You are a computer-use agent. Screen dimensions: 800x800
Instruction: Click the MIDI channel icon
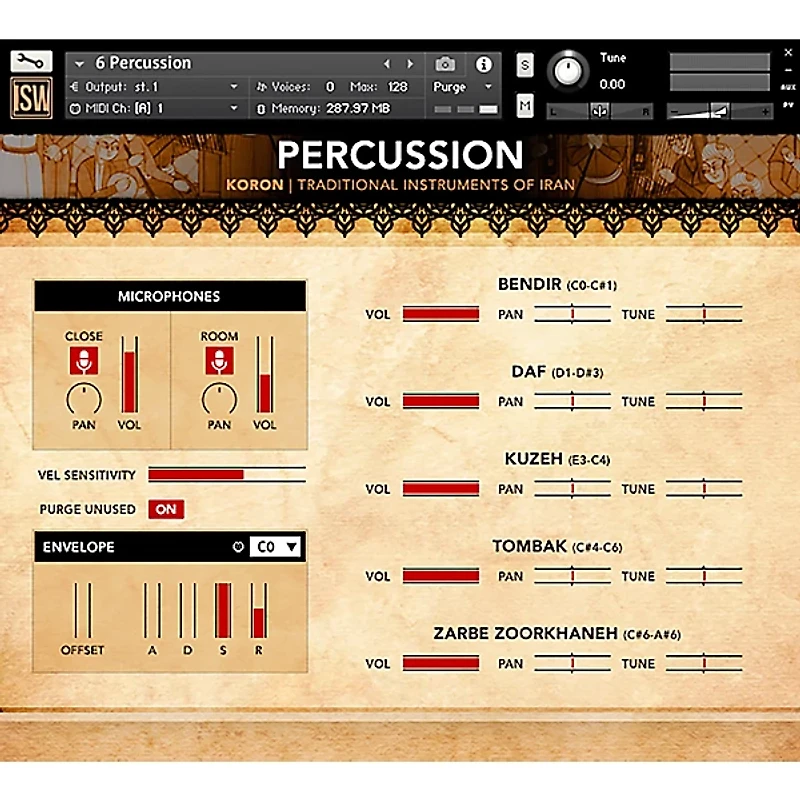[75, 109]
